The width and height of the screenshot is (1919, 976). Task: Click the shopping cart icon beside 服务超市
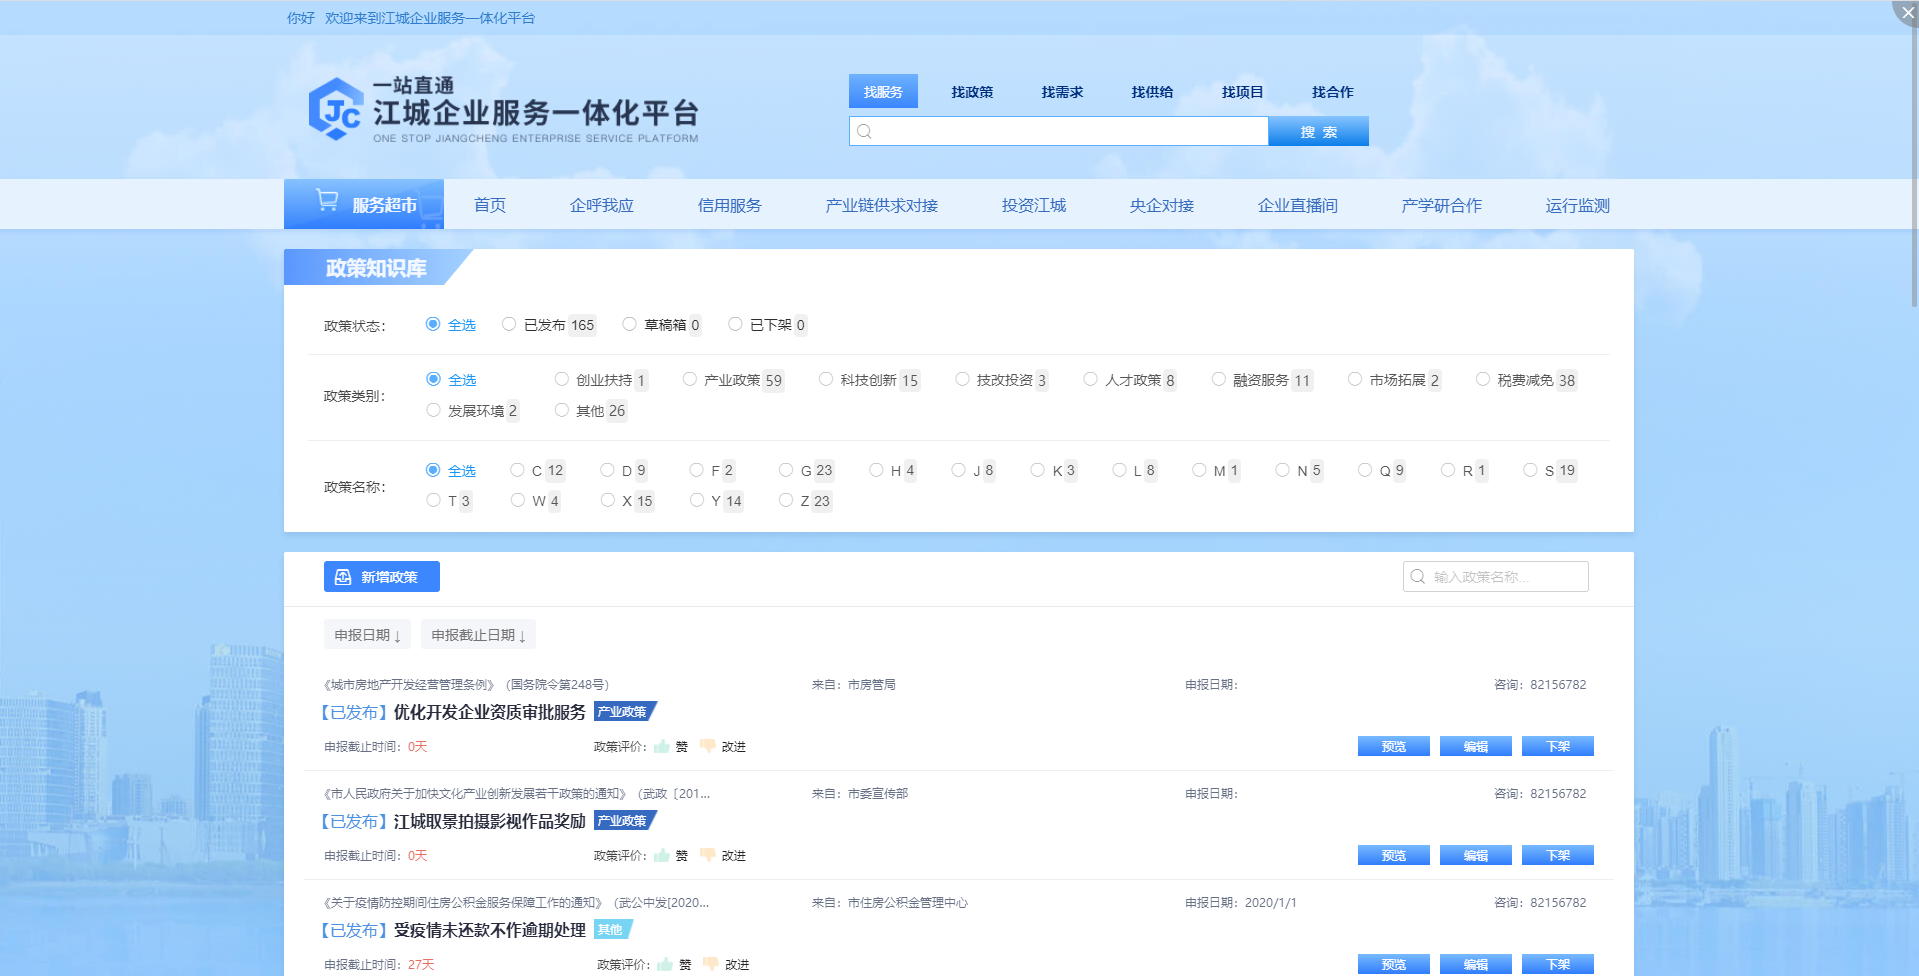point(327,201)
